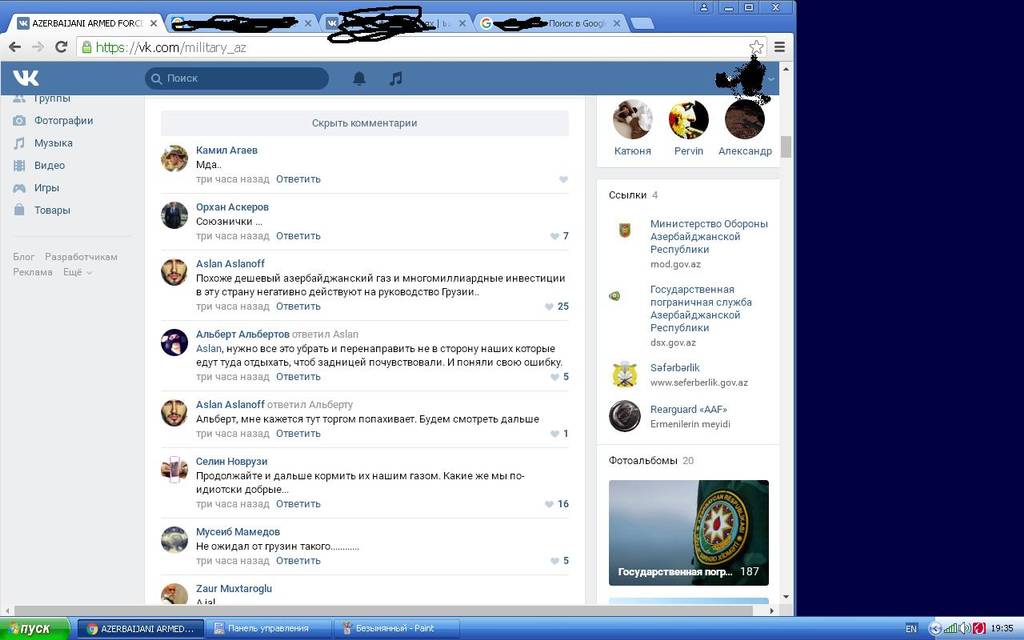The height and width of the screenshot is (640, 1024).
Task: Open Ссылки section header
Action: coord(628,195)
